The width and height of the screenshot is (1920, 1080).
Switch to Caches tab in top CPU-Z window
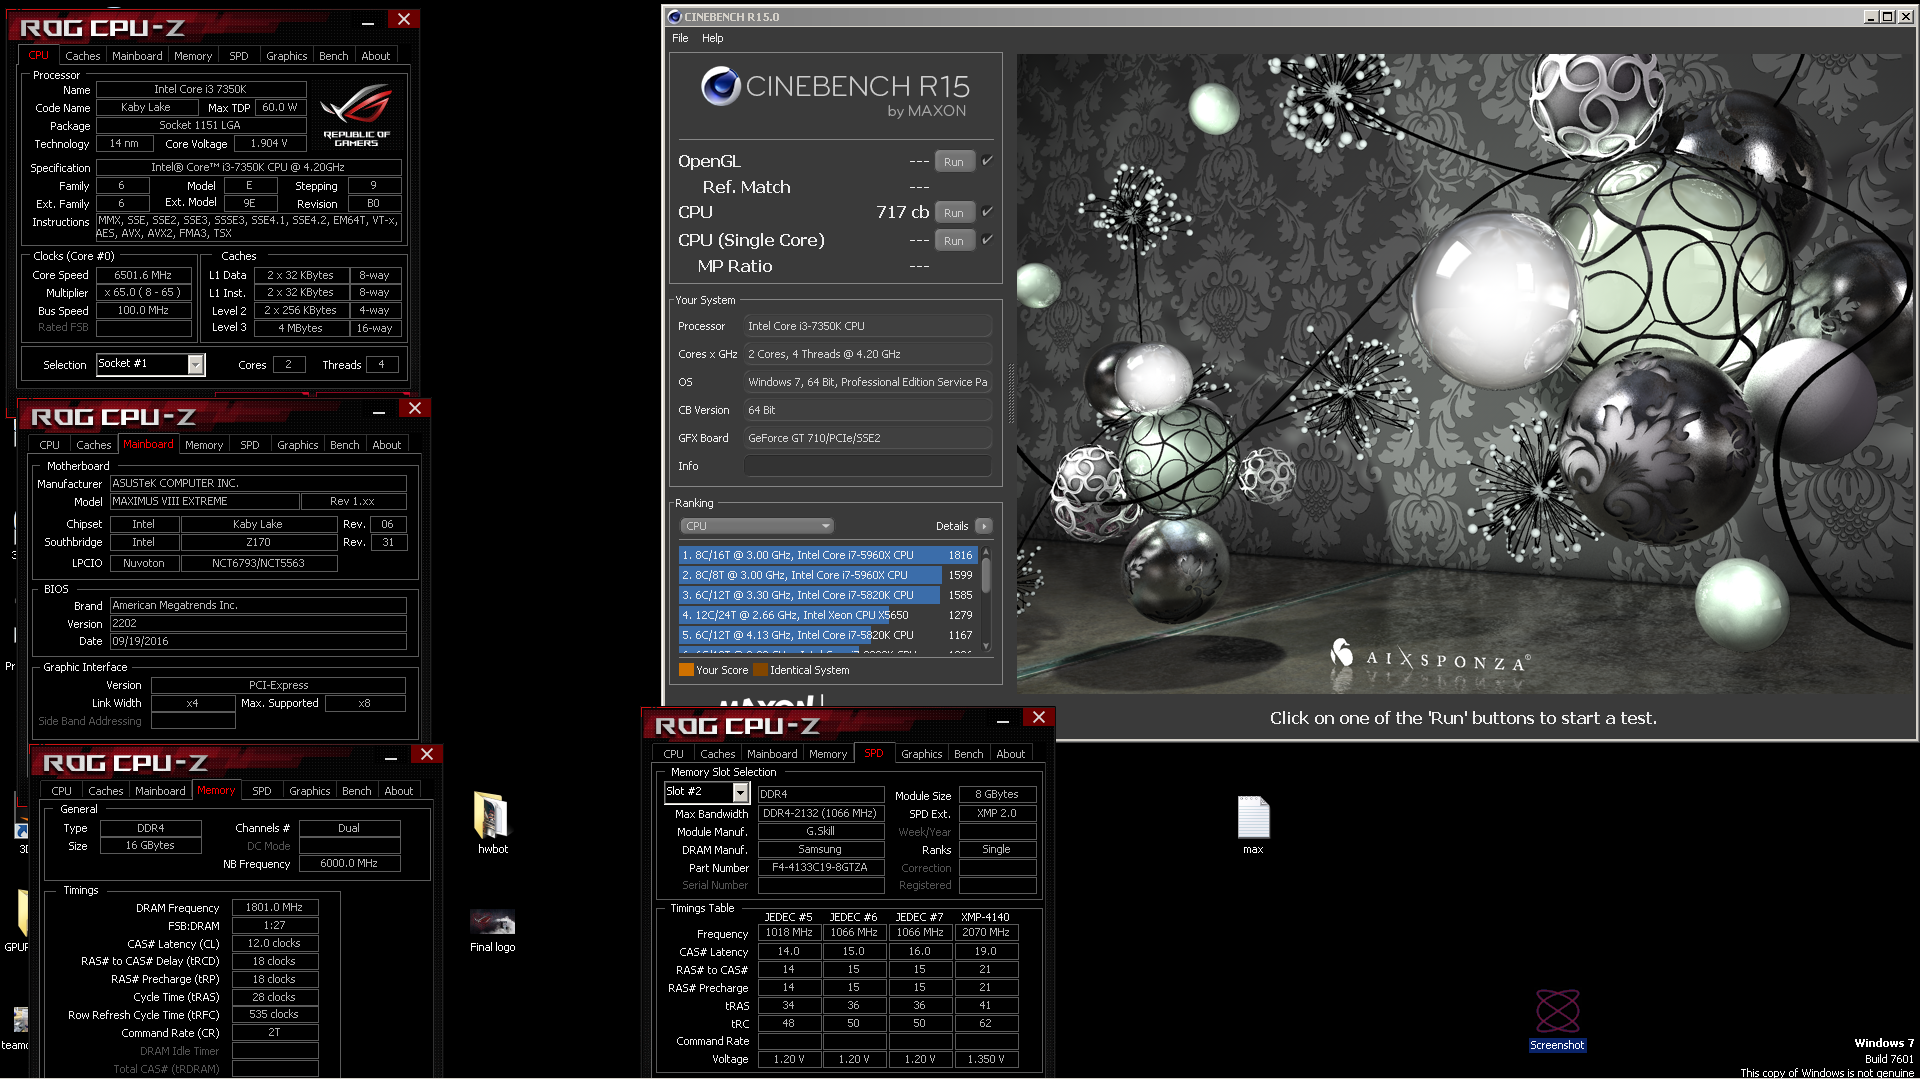[x=83, y=56]
